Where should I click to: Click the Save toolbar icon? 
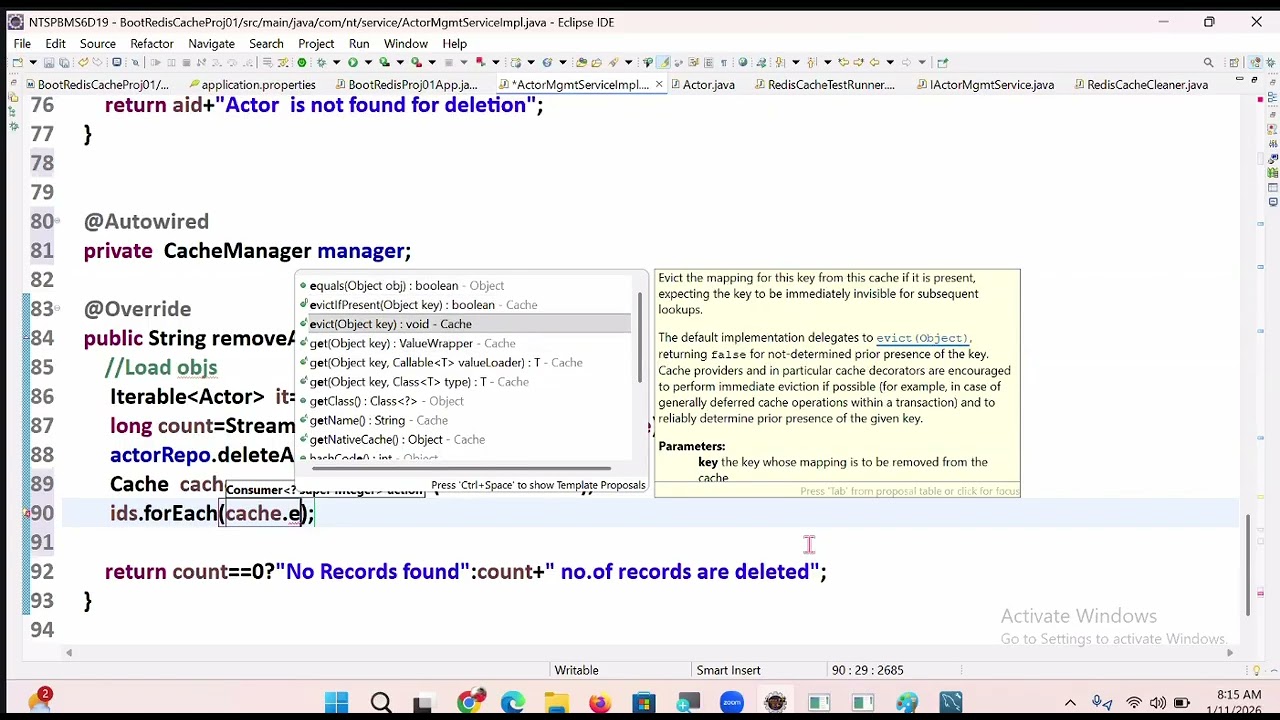[50, 63]
